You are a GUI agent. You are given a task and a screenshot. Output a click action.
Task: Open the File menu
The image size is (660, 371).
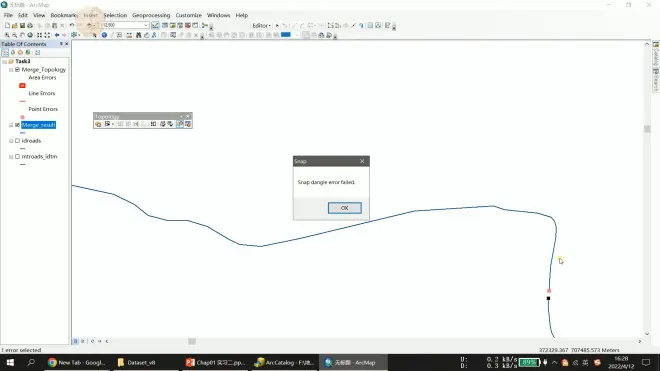click(8, 15)
